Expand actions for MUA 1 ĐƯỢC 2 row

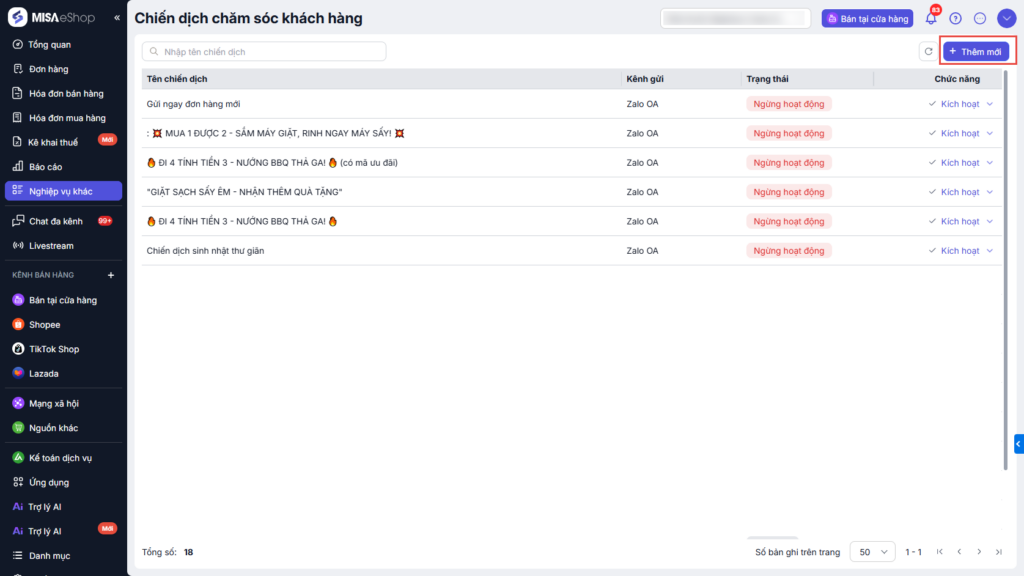pyautogui.click(x=990, y=133)
